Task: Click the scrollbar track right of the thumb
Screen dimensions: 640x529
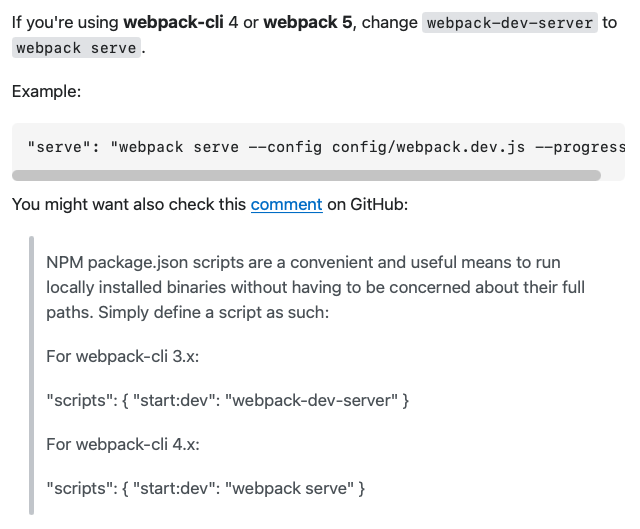Action: (612, 175)
